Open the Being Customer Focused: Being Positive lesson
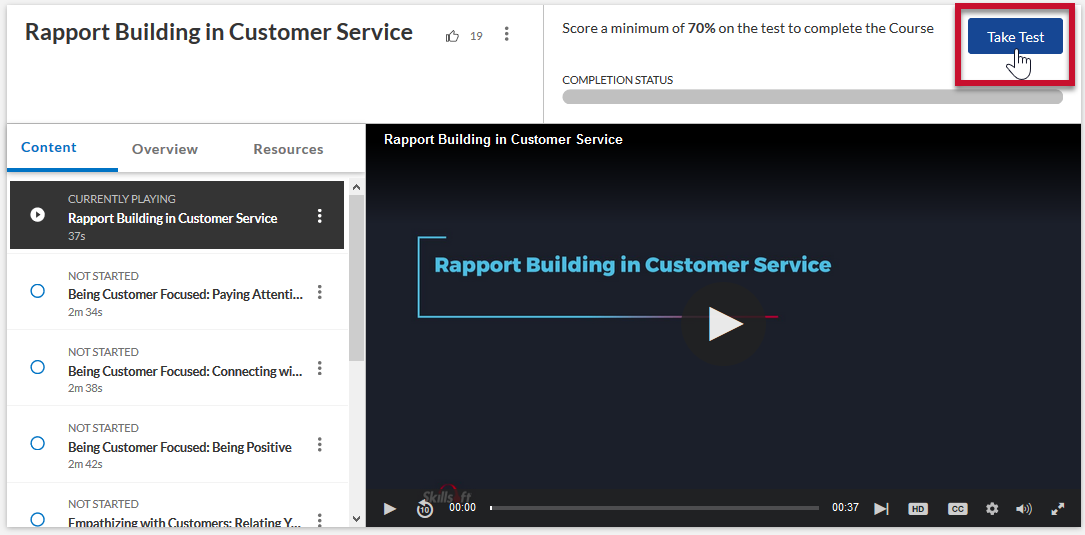 (180, 447)
